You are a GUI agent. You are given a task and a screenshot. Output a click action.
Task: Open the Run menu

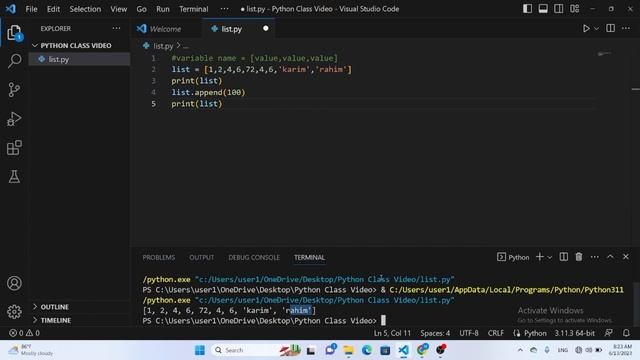tap(162, 9)
